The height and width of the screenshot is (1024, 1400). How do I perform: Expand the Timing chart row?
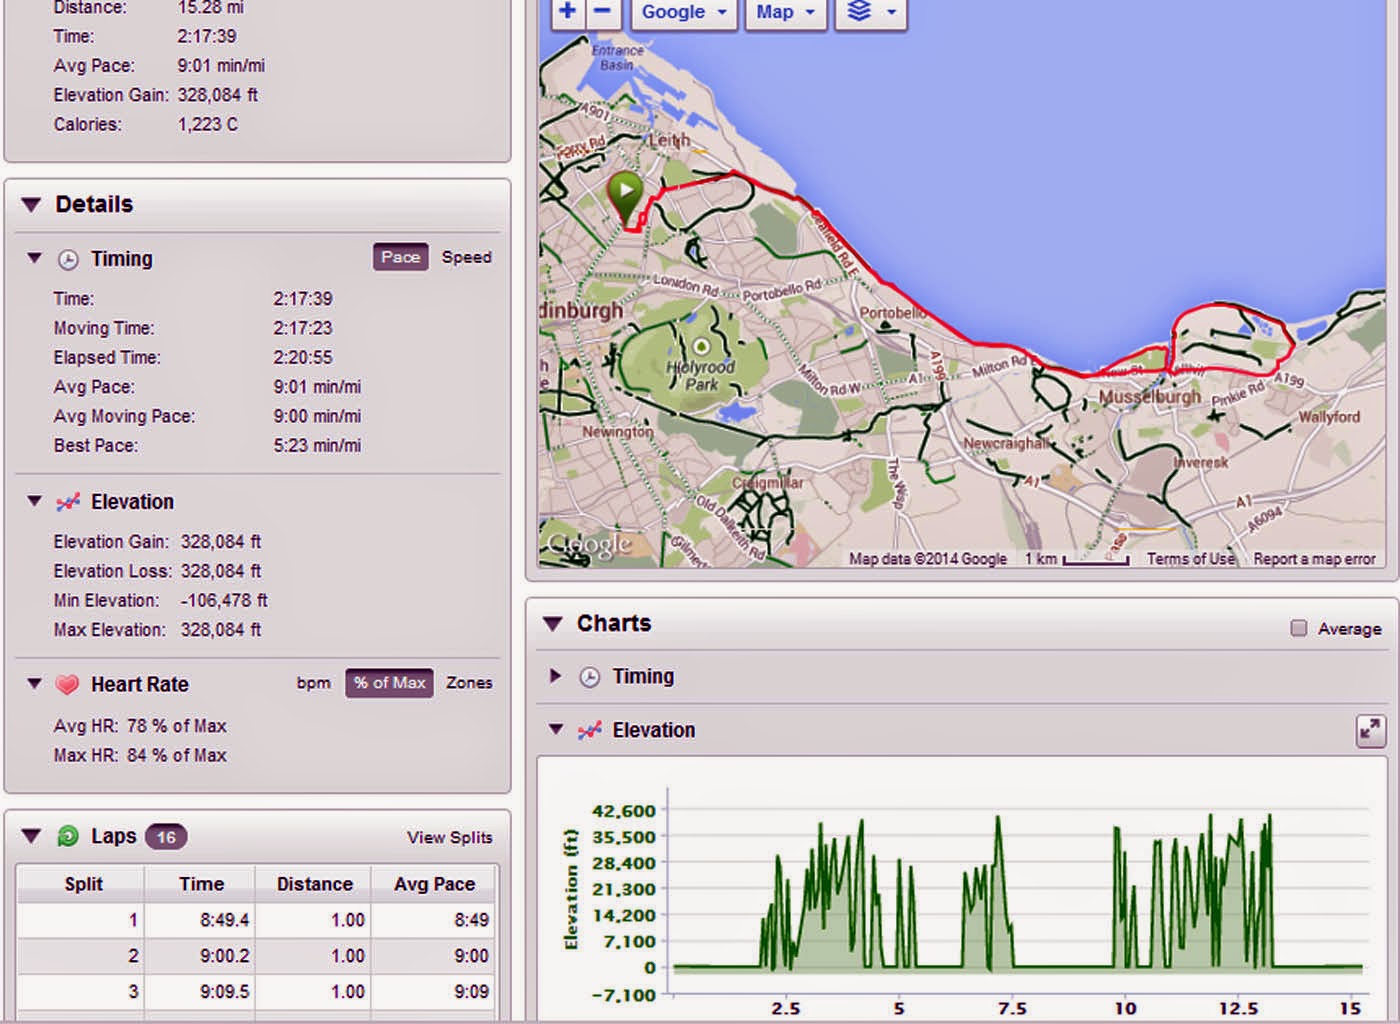pyautogui.click(x=555, y=676)
